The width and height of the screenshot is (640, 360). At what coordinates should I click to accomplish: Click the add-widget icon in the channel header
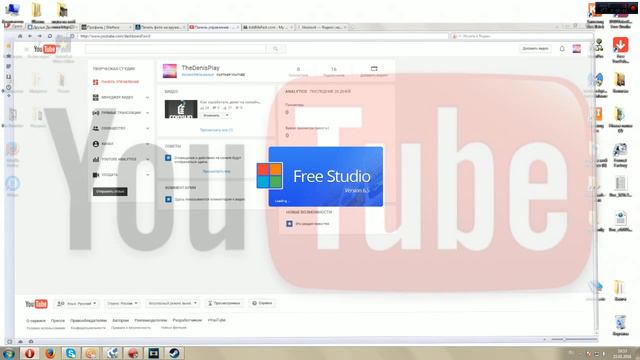pyautogui.click(x=374, y=69)
